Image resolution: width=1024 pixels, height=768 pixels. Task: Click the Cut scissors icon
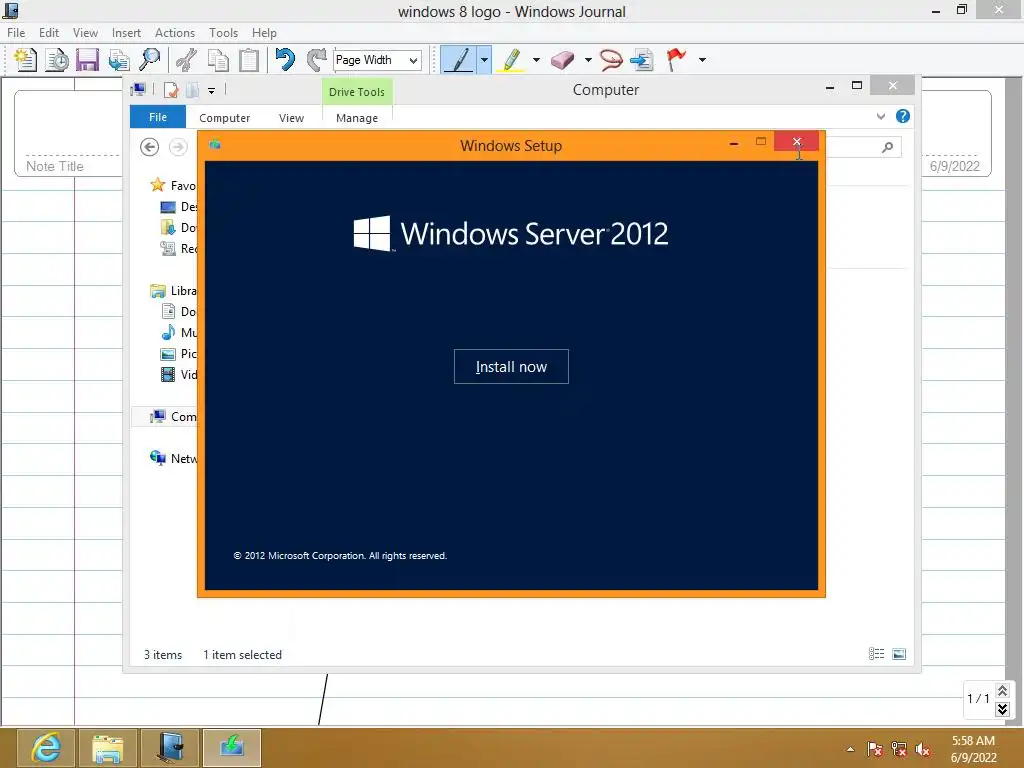coord(186,60)
